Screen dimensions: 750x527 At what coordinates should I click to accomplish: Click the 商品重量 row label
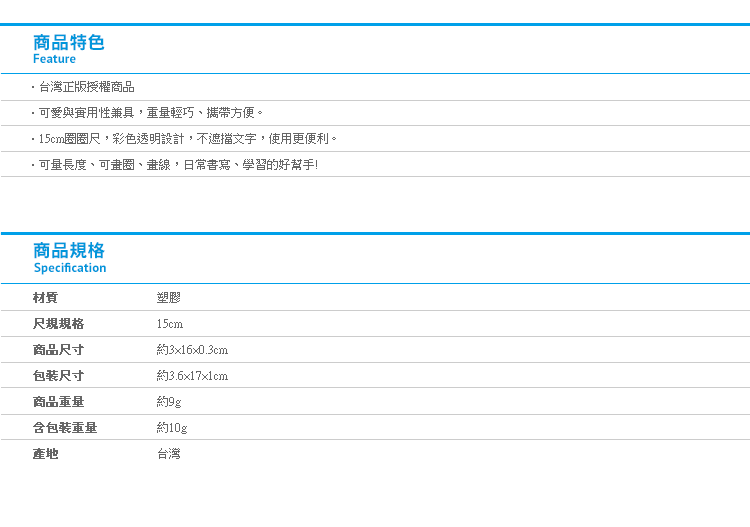[58, 402]
